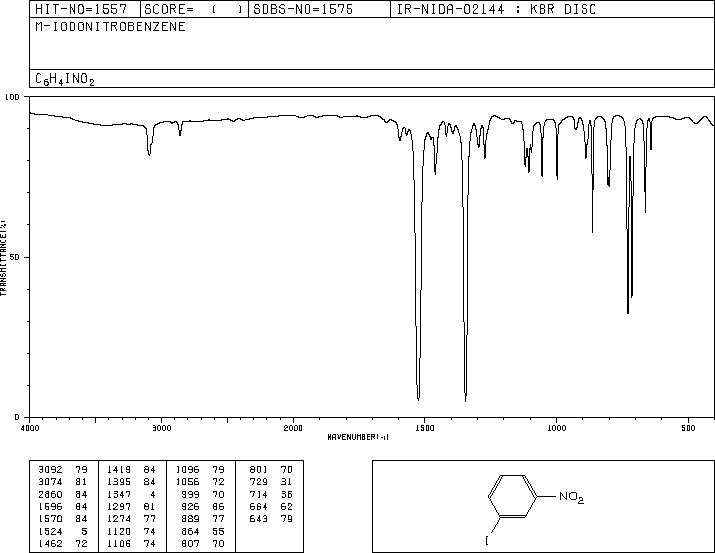
Task: Highlight the 714 entry in peak table
Action: click(259, 494)
